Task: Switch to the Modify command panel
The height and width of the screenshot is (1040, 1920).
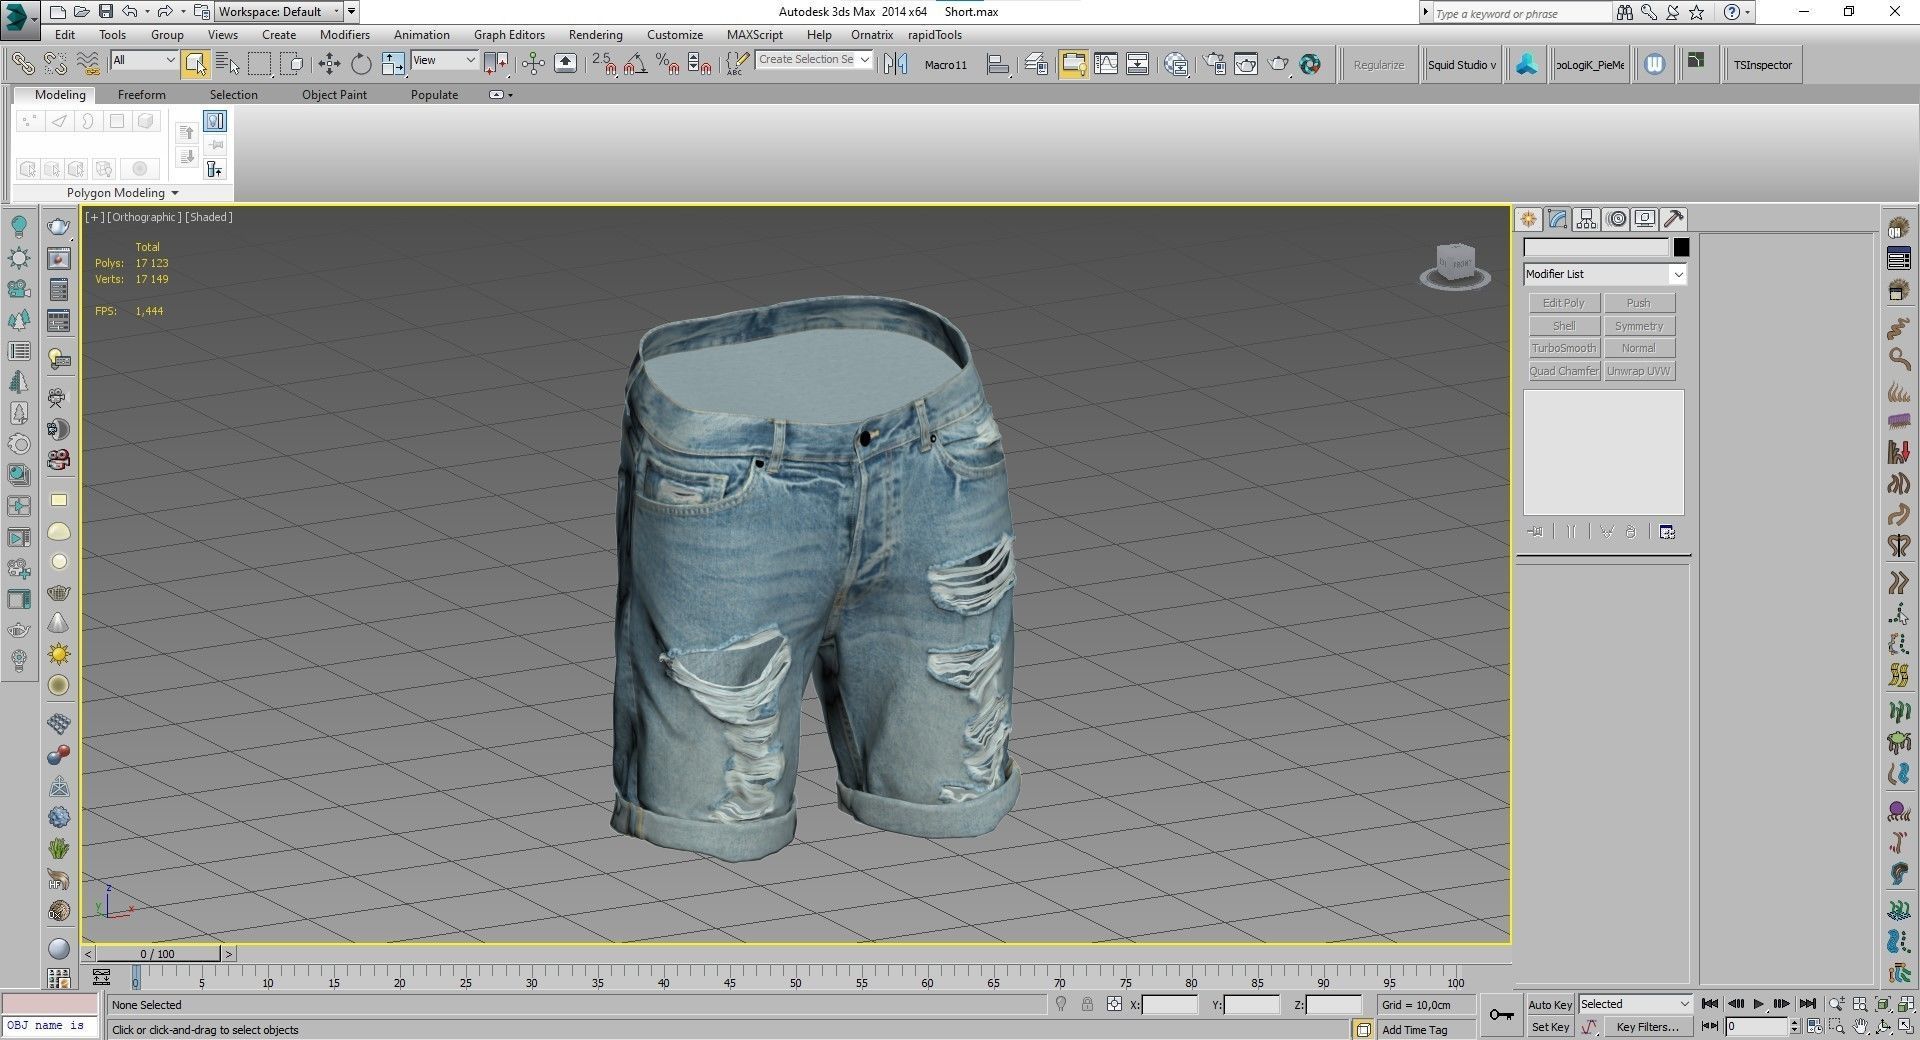Action: (1557, 219)
